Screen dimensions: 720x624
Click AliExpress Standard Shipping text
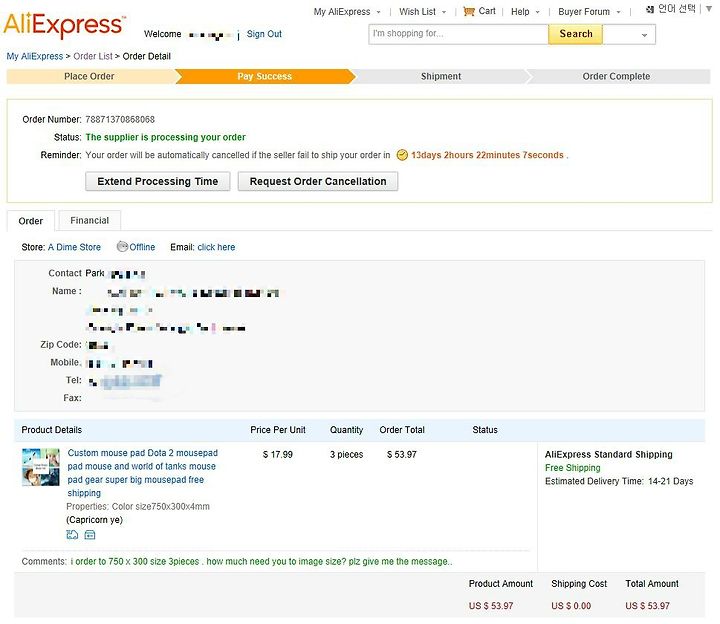point(608,455)
